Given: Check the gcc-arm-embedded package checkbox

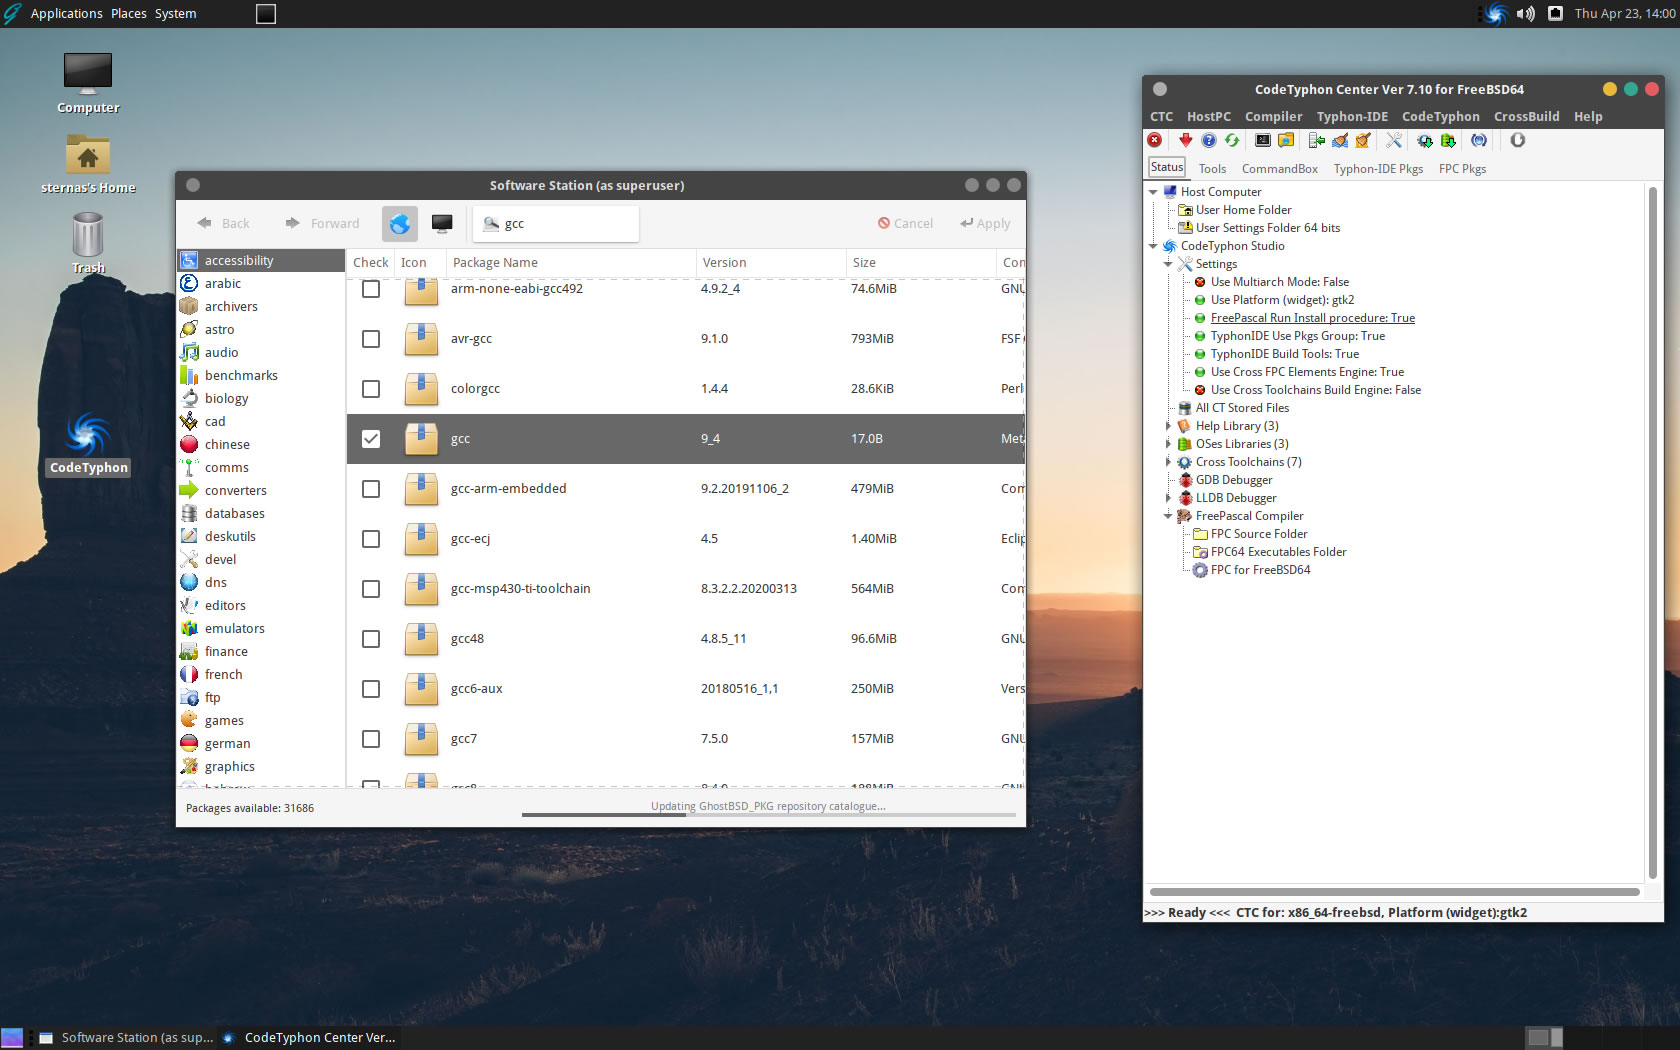Looking at the screenshot, I should click(371, 489).
